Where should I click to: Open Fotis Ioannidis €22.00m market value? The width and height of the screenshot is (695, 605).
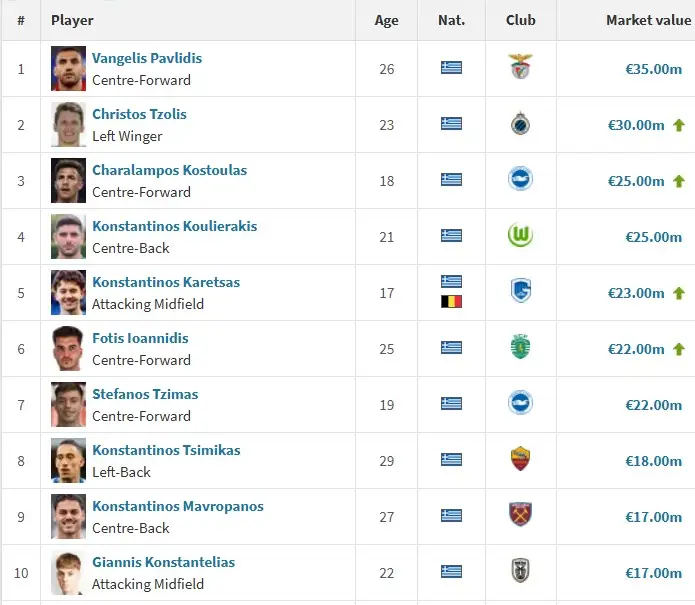636,349
